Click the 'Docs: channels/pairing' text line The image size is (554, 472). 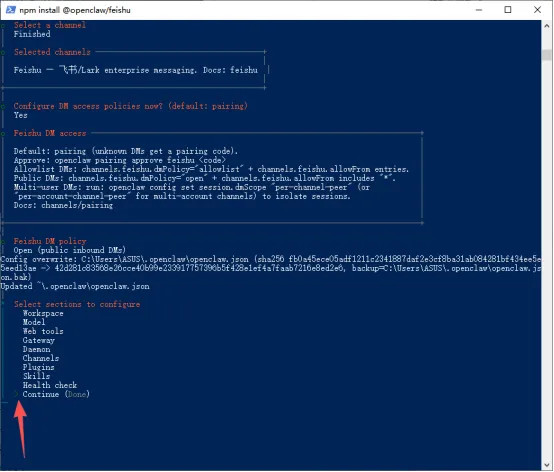tap(63, 206)
